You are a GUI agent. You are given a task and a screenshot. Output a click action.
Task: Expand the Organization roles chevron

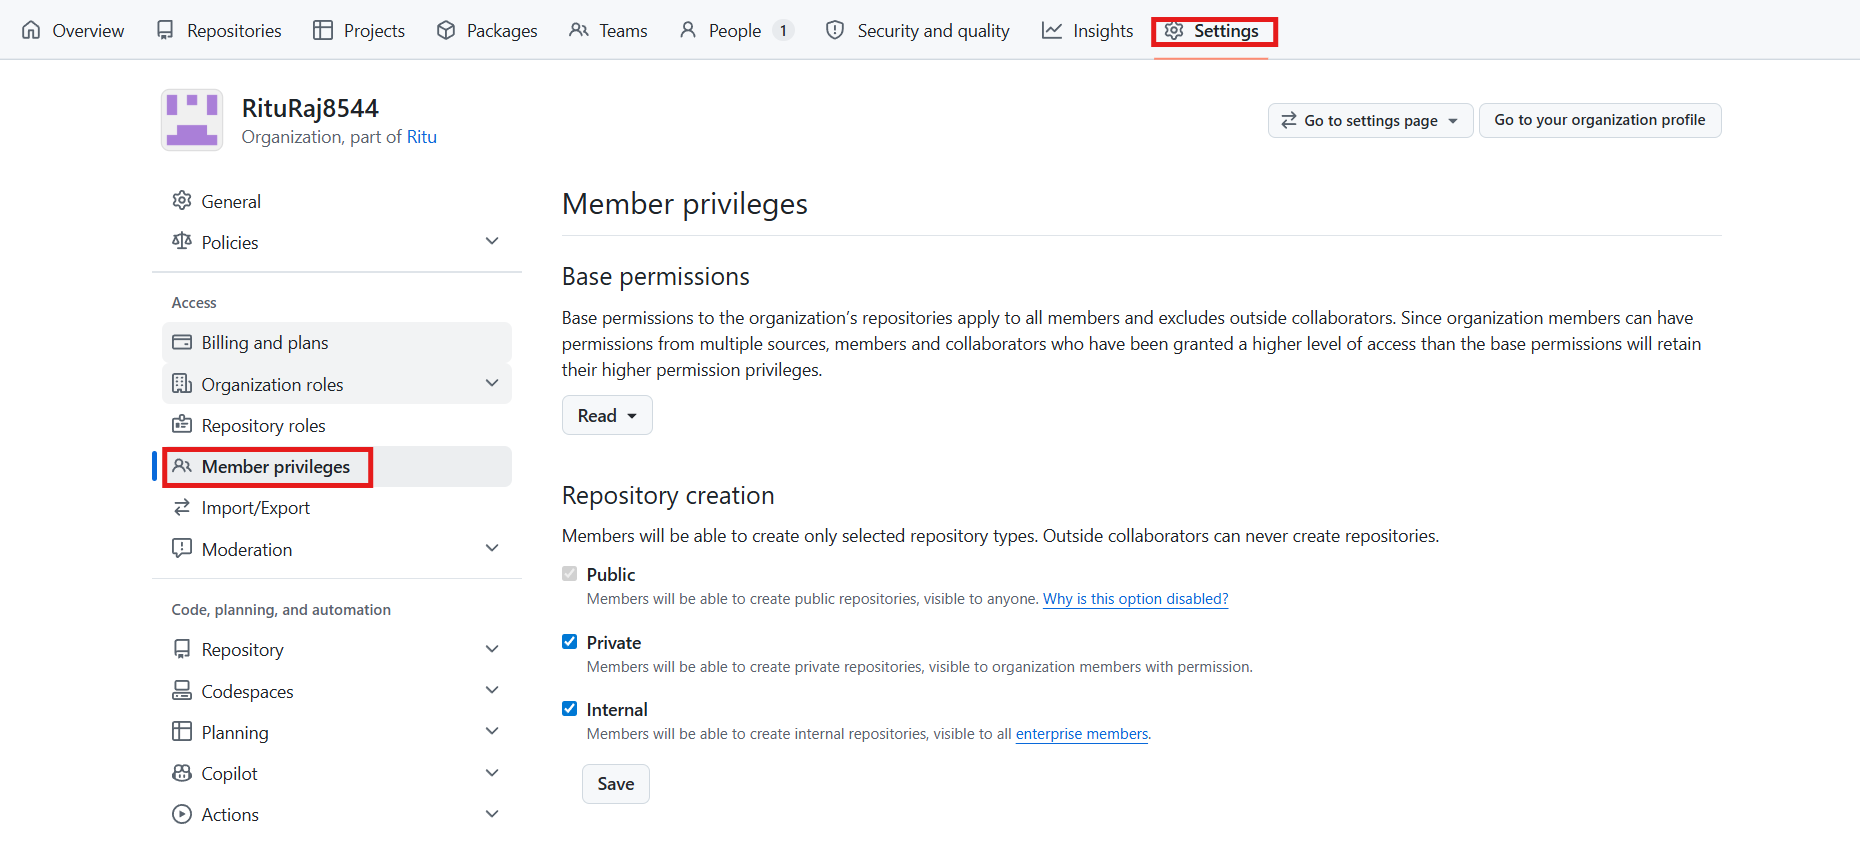coord(492,383)
